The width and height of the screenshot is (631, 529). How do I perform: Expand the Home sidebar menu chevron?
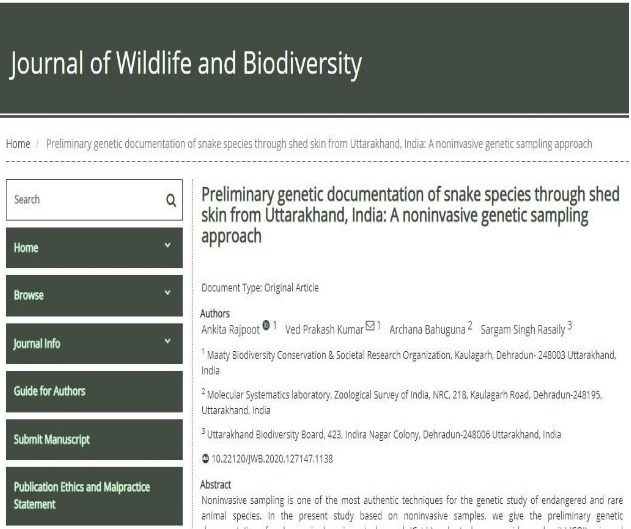pos(168,247)
